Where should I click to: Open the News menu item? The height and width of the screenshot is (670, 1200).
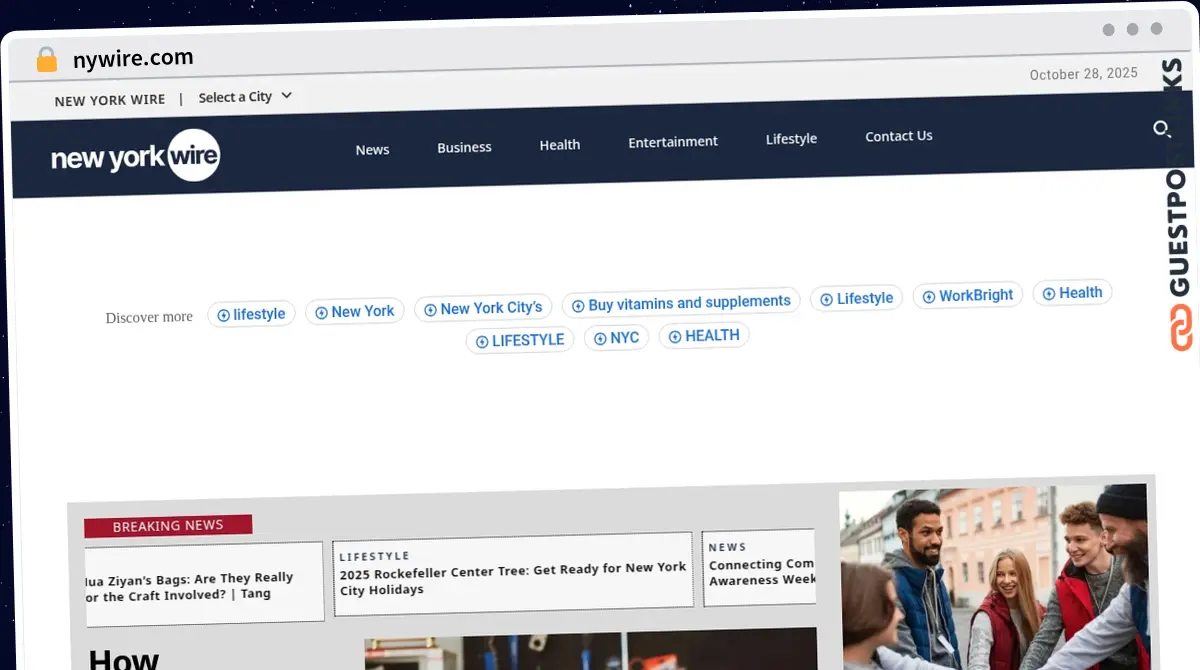pyautogui.click(x=372, y=150)
